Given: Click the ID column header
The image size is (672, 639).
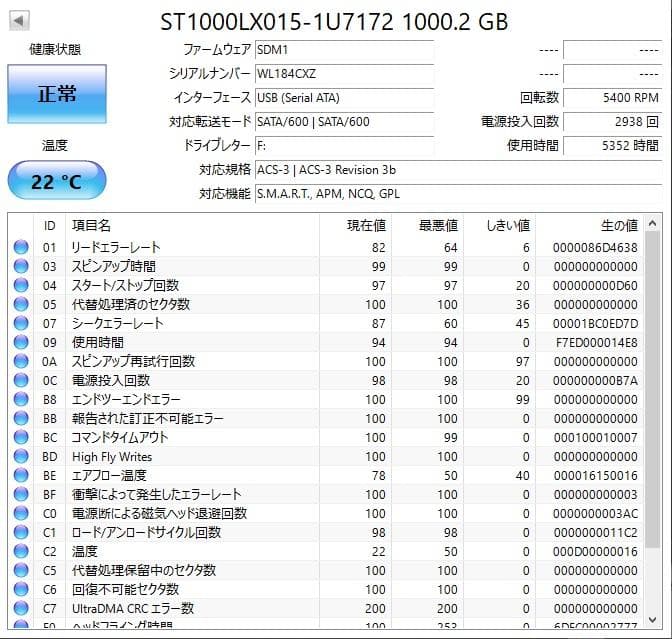Looking at the screenshot, I should [x=49, y=225].
